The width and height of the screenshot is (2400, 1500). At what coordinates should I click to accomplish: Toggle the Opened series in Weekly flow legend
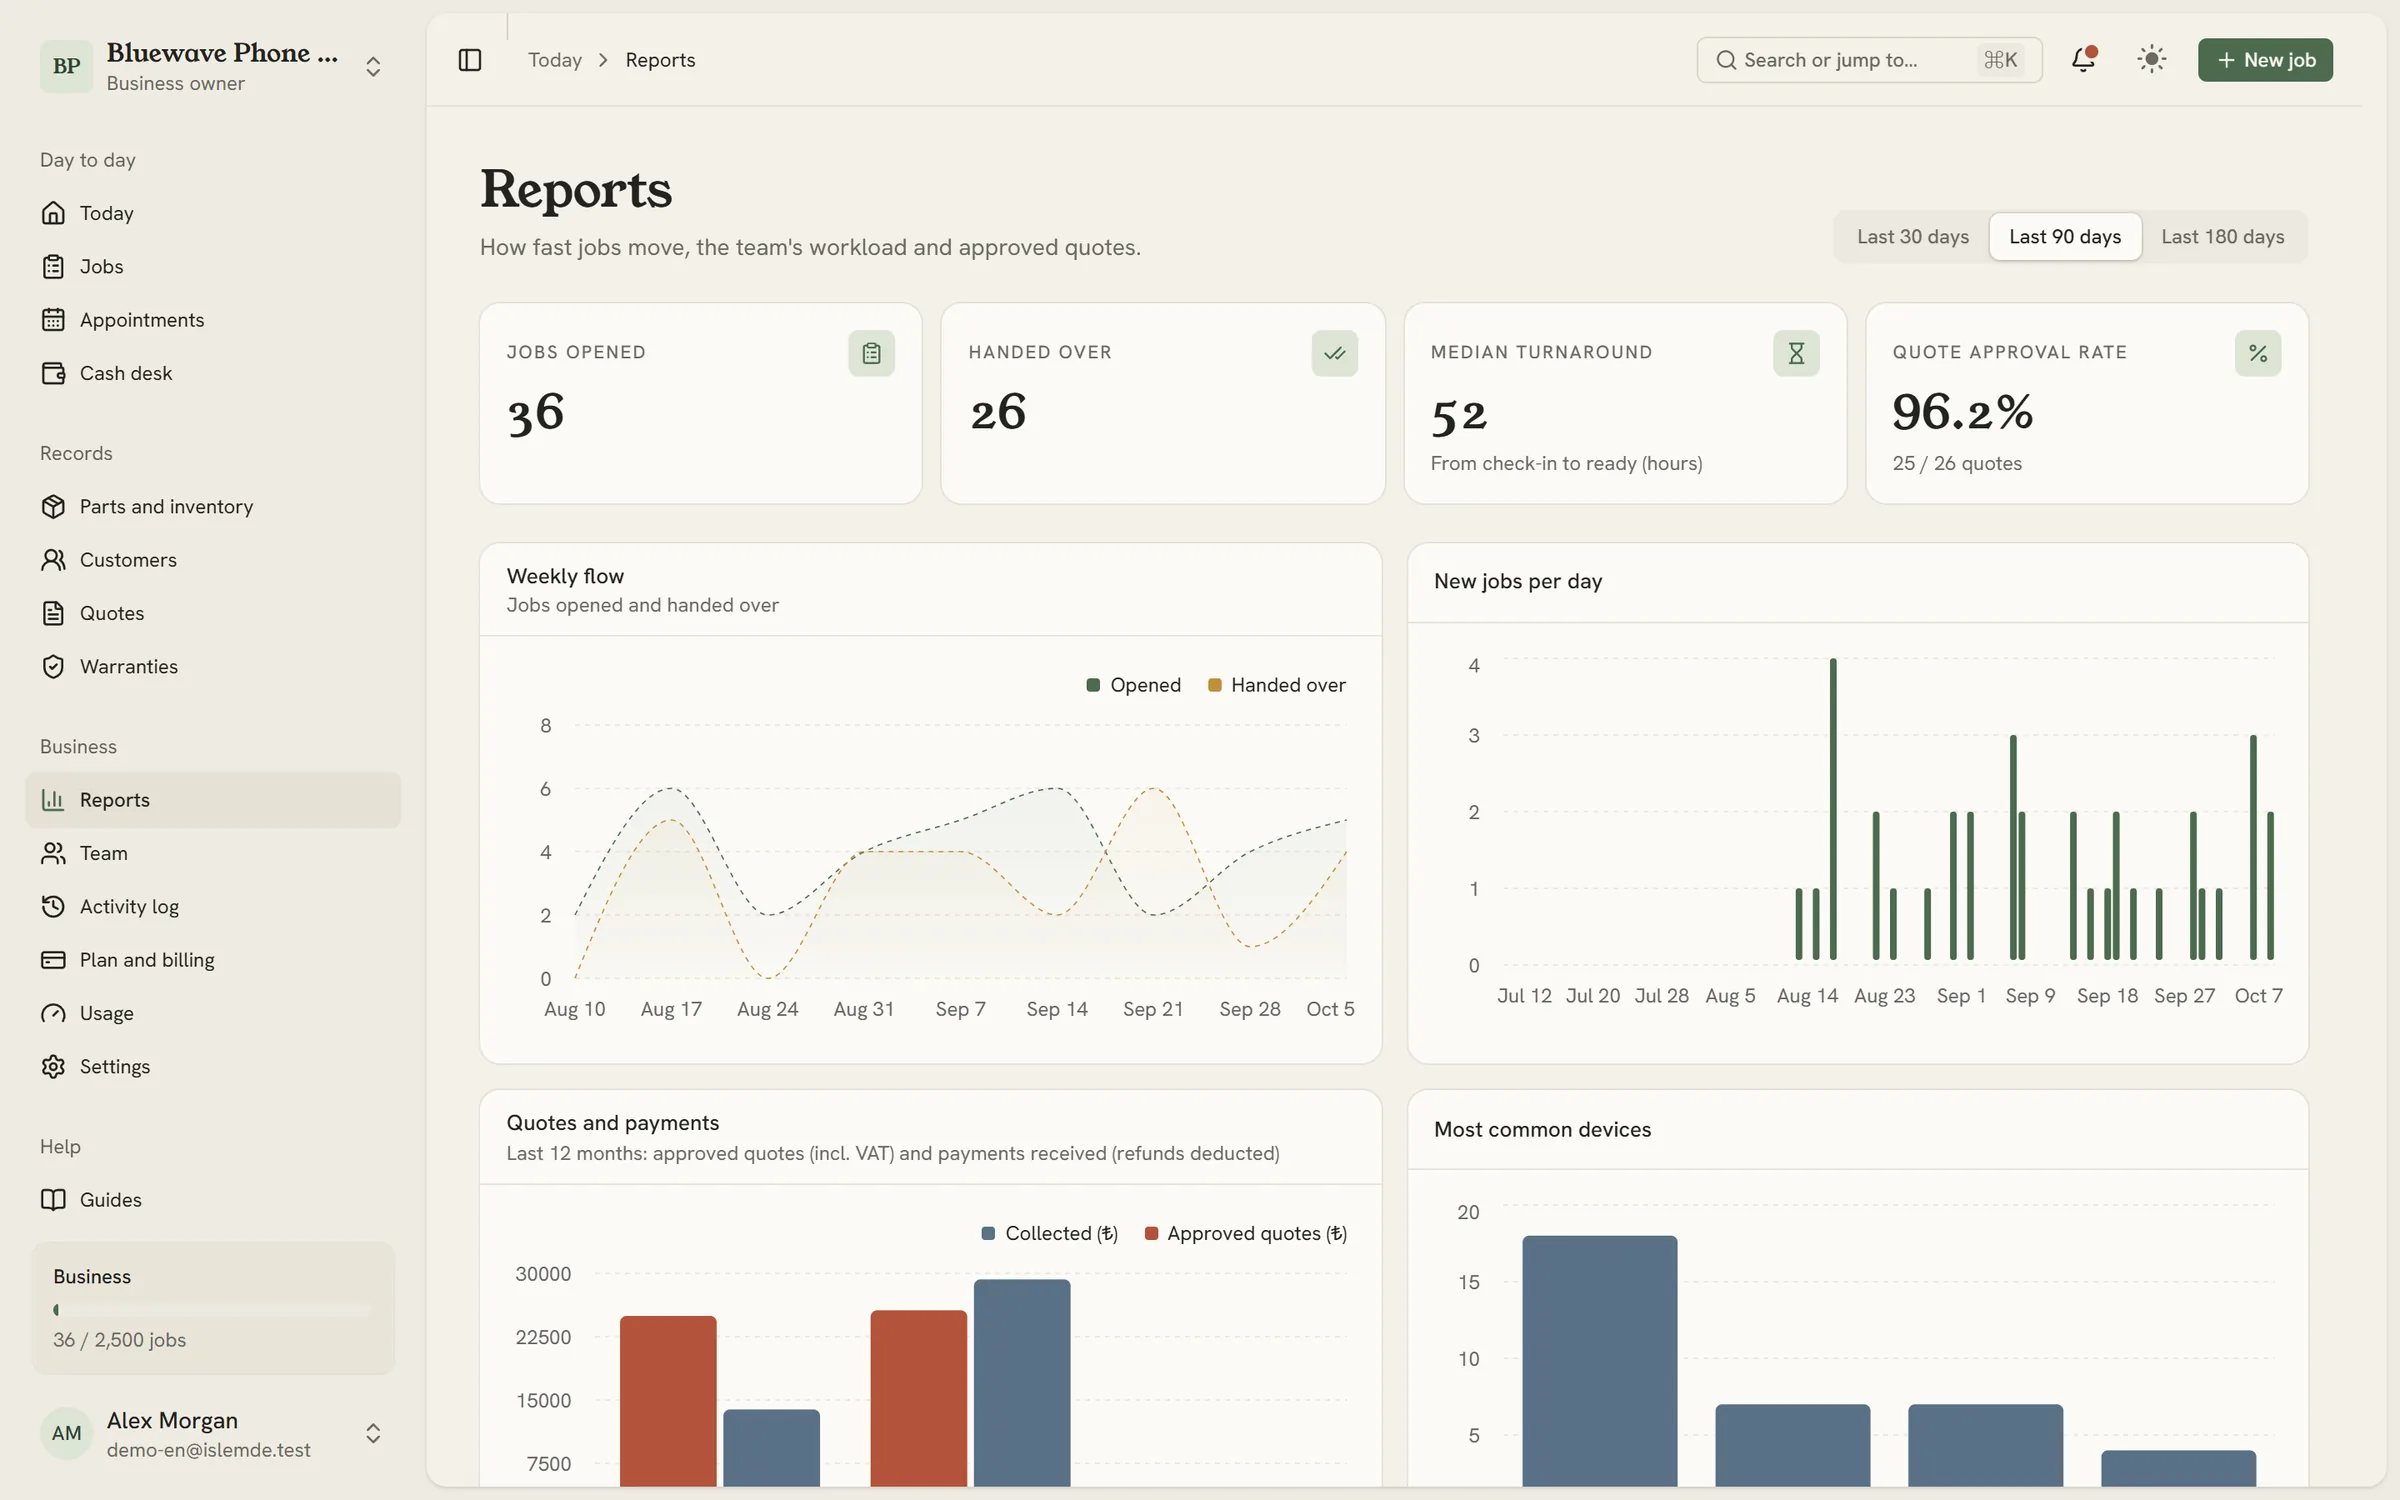pos(1134,685)
